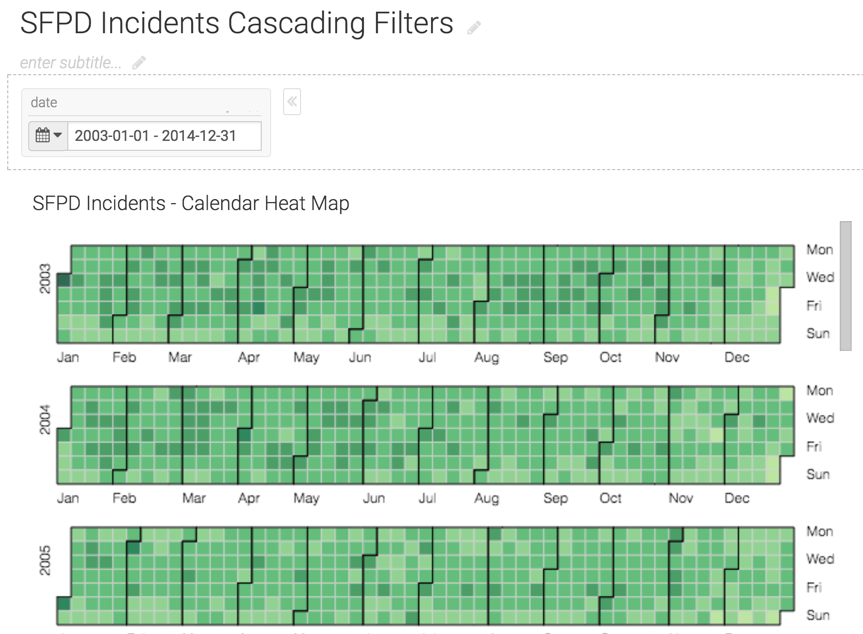Click the Sun weekday label for 2004
The height and width of the screenshot is (634, 863).
(x=818, y=474)
